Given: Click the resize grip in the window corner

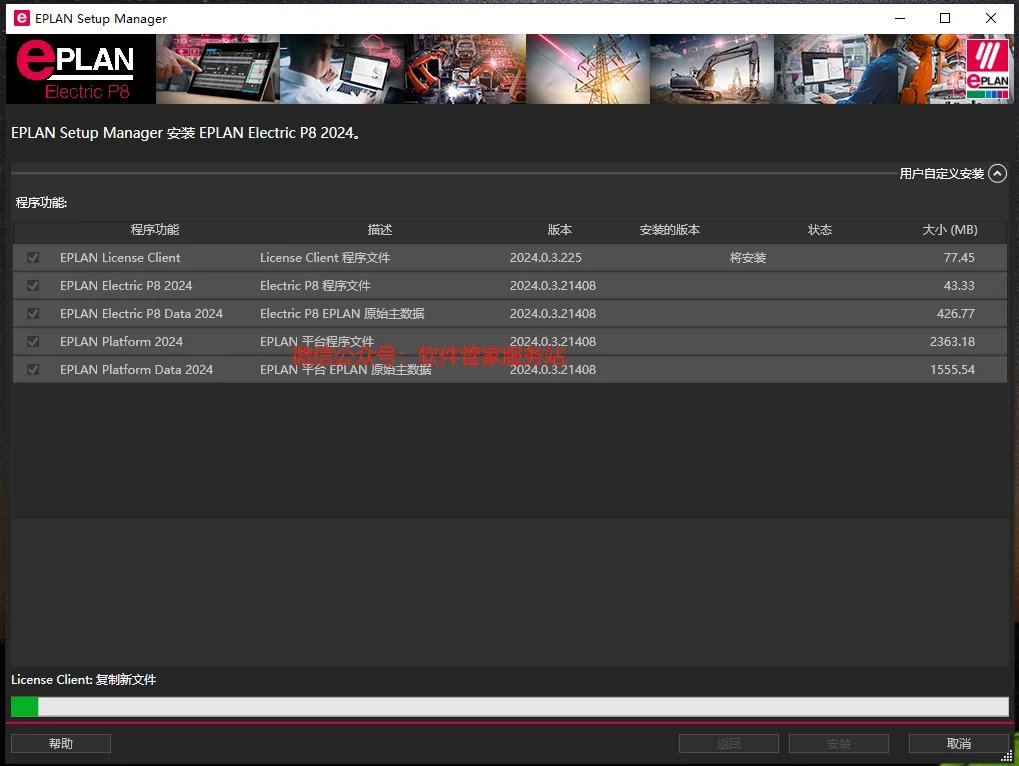Looking at the screenshot, I should (1007, 756).
